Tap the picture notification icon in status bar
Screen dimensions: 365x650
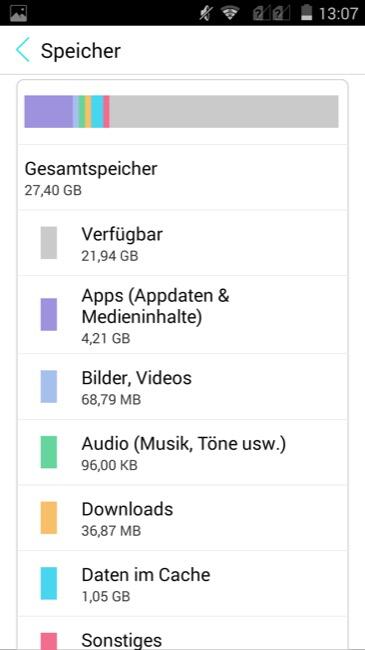[x=18, y=13]
